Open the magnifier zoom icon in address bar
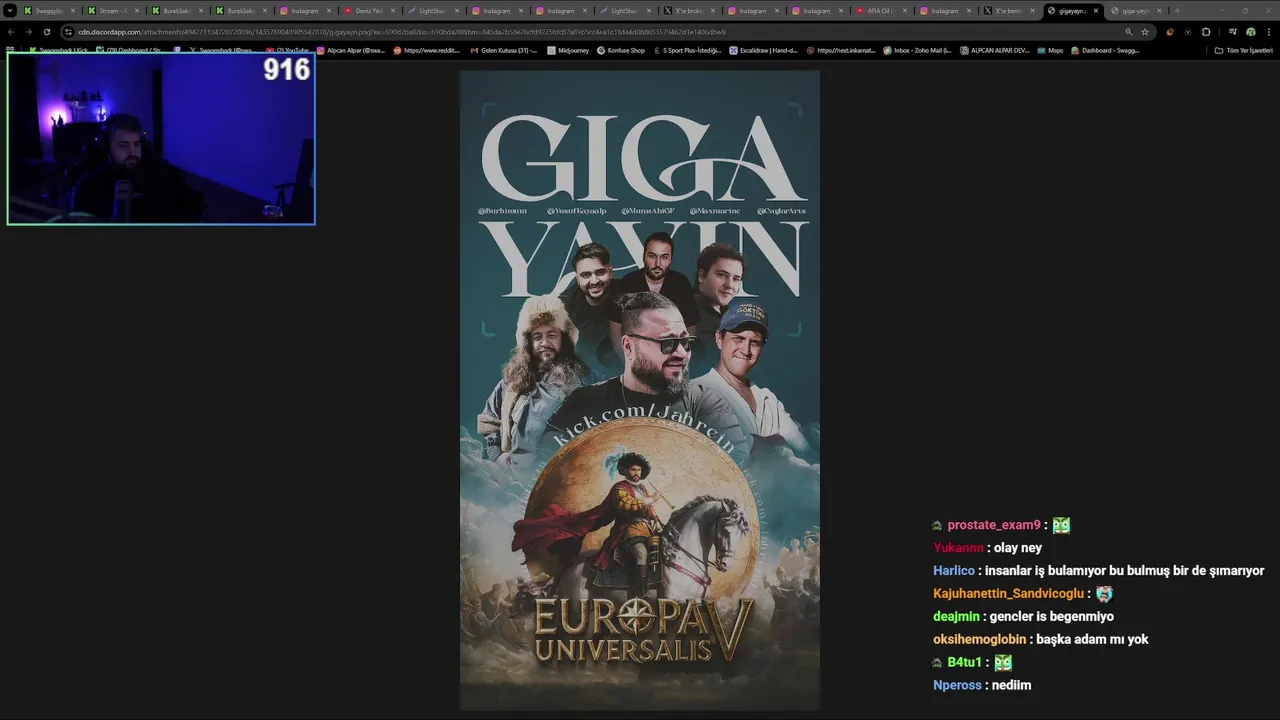Screen dimensions: 1280x720 (1129, 32)
